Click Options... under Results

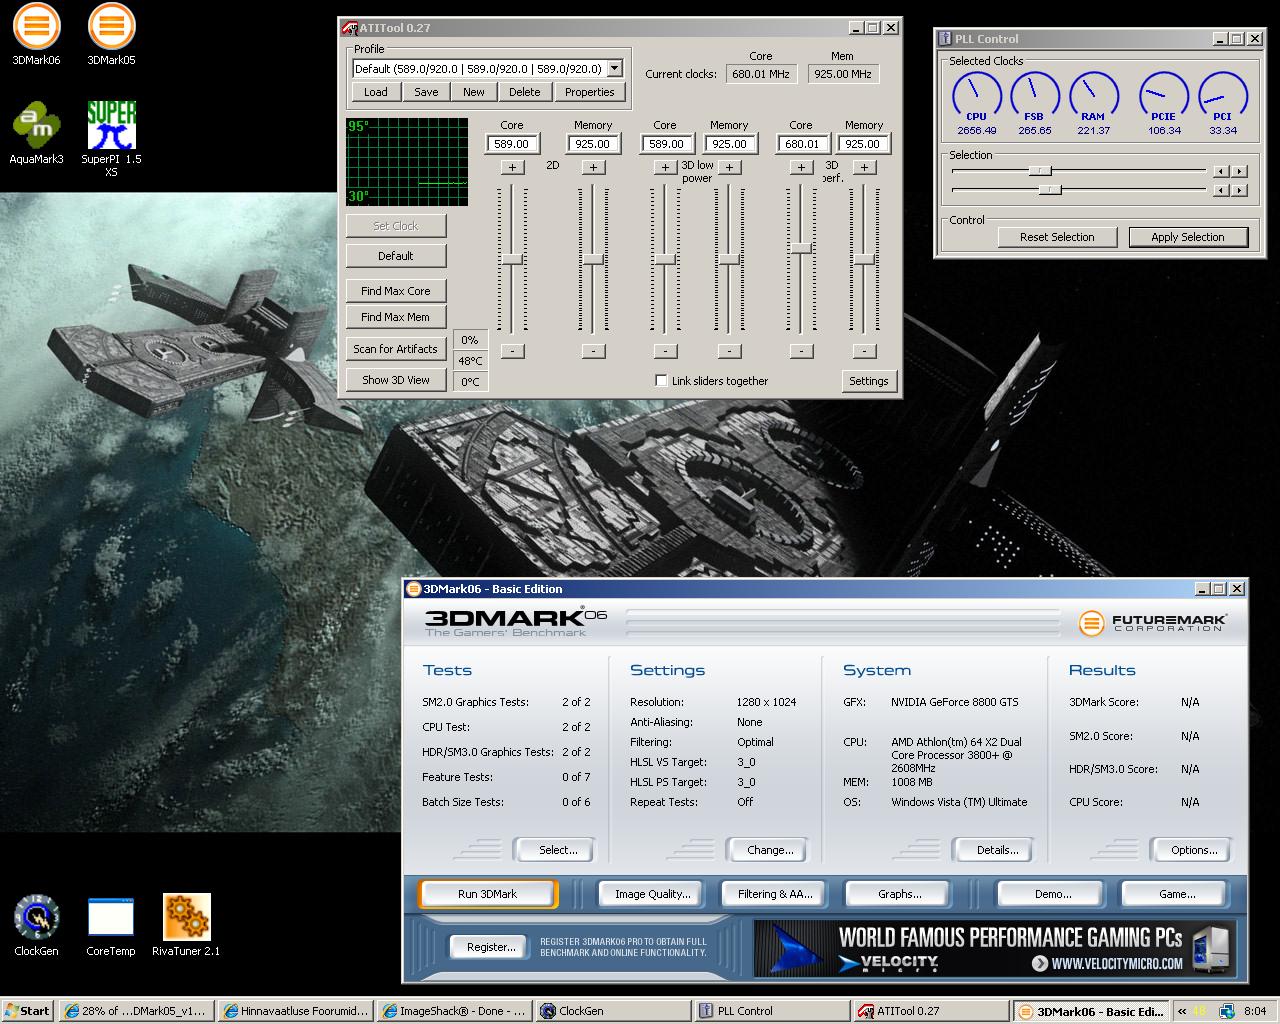click(1191, 850)
